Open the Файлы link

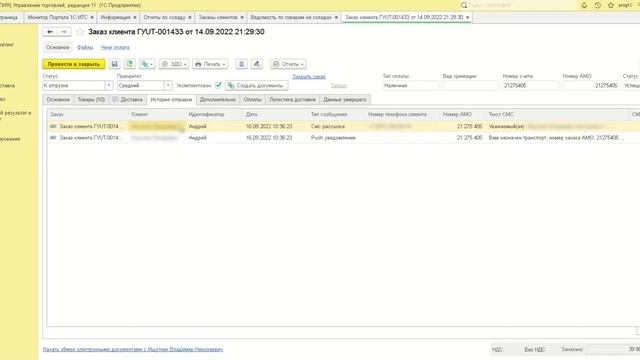[x=85, y=47]
